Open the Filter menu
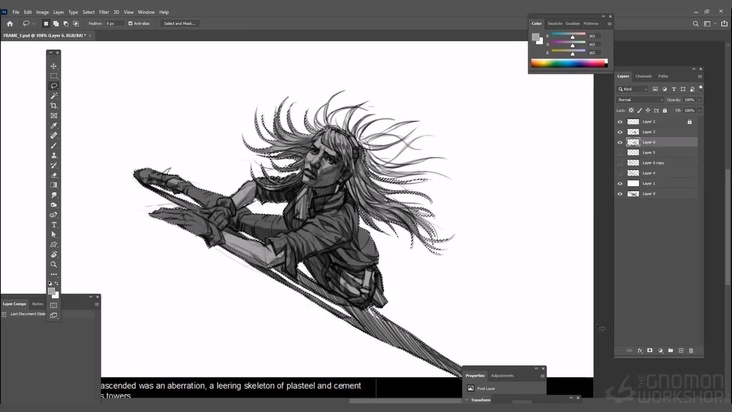This screenshot has height=412, width=732. pos(104,12)
